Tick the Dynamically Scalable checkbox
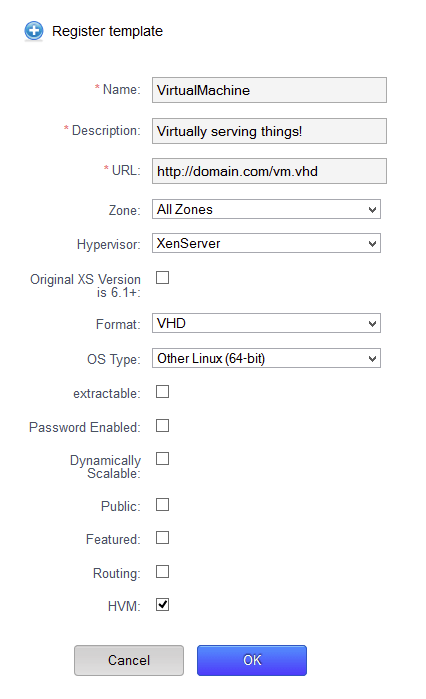This screenshot has width=426, height=699. pos(162,458)
